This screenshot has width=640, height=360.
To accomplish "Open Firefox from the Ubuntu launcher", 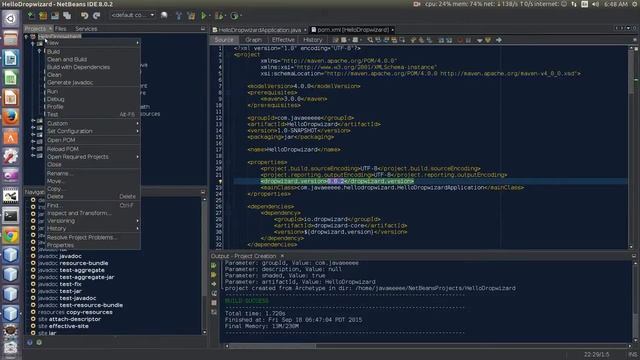I will 11,118.
